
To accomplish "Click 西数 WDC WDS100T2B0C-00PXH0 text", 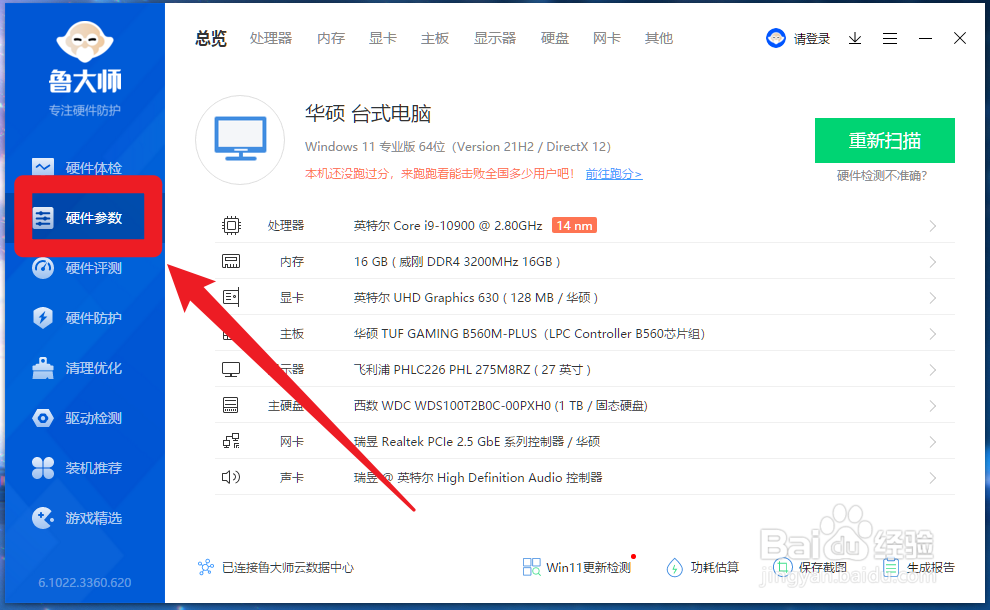I will 501,405.
